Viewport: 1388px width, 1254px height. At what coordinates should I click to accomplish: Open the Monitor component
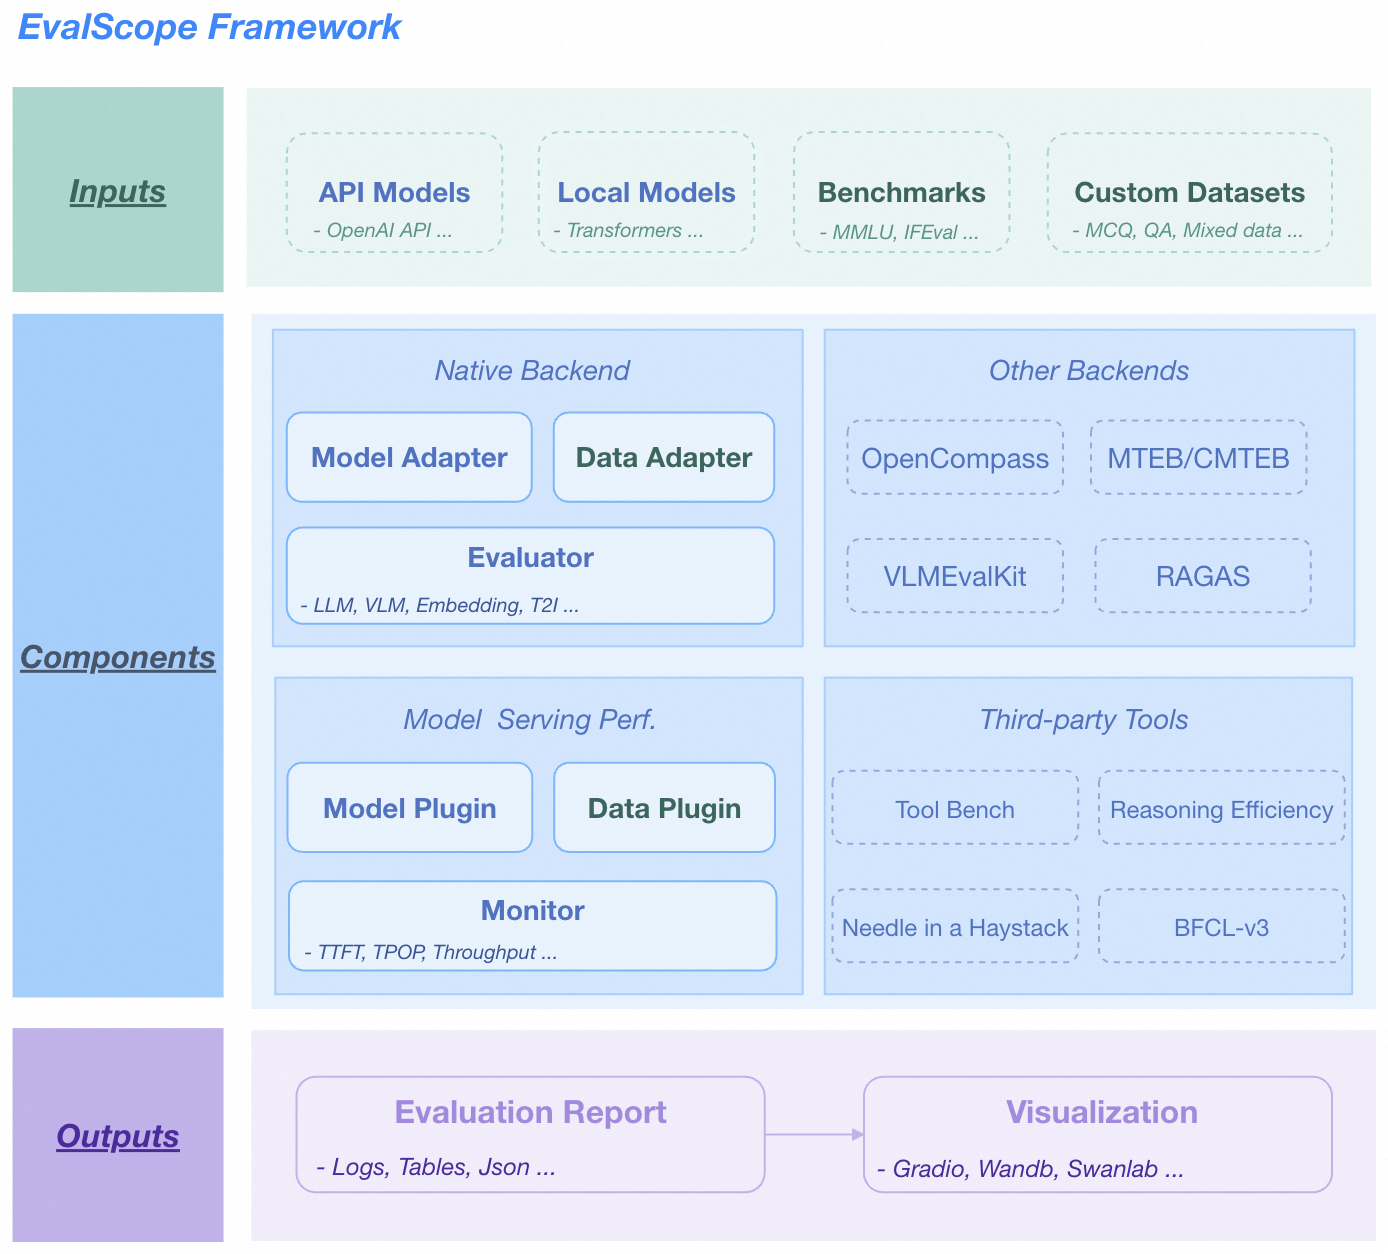[531, 925]
